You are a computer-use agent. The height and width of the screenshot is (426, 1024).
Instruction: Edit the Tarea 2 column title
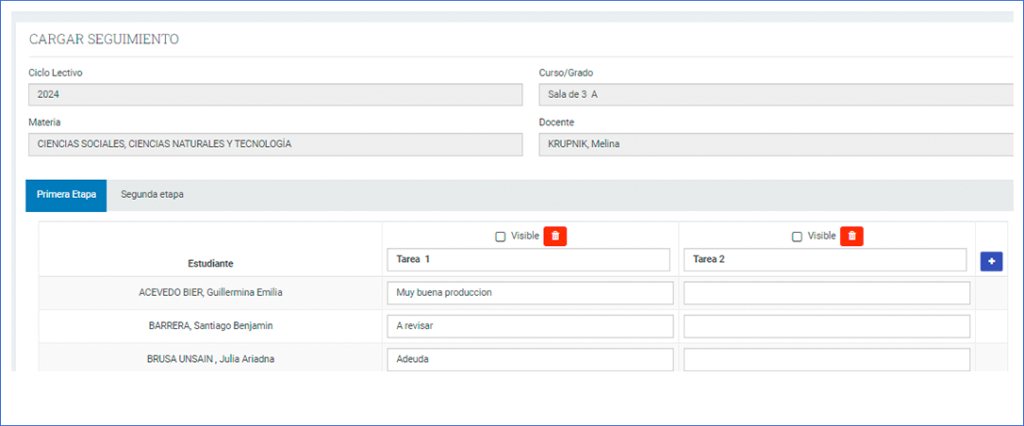825,260
